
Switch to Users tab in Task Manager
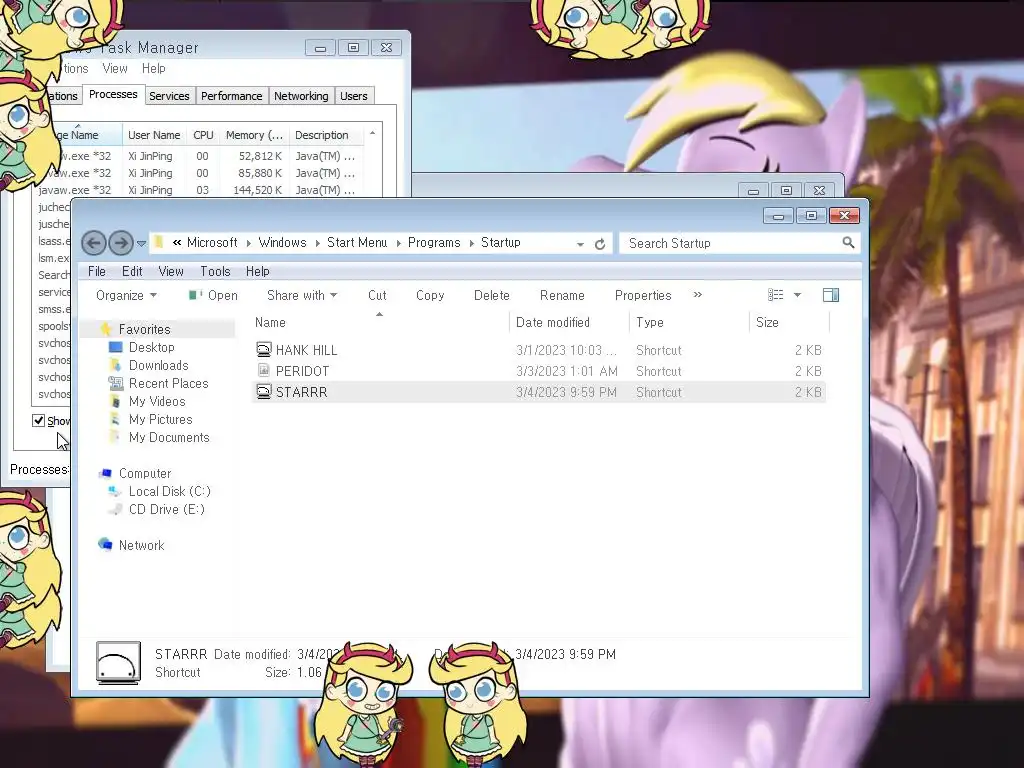tap(353, 96)
